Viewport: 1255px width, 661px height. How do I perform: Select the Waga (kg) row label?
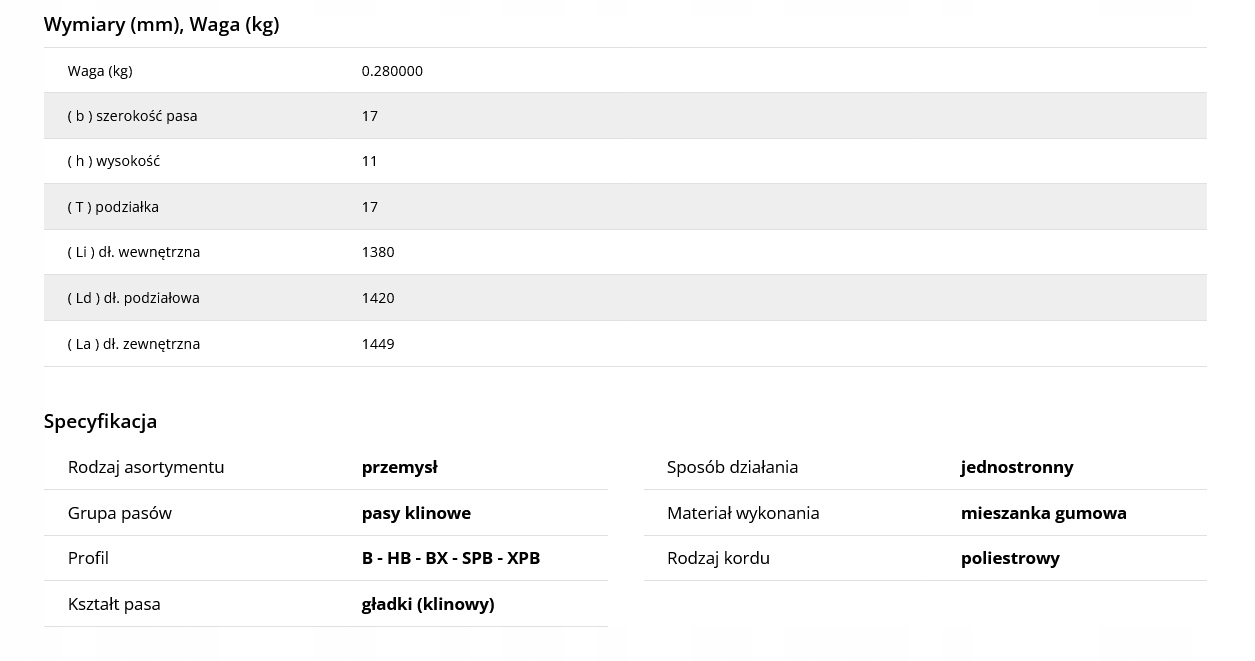pos(100,71)
